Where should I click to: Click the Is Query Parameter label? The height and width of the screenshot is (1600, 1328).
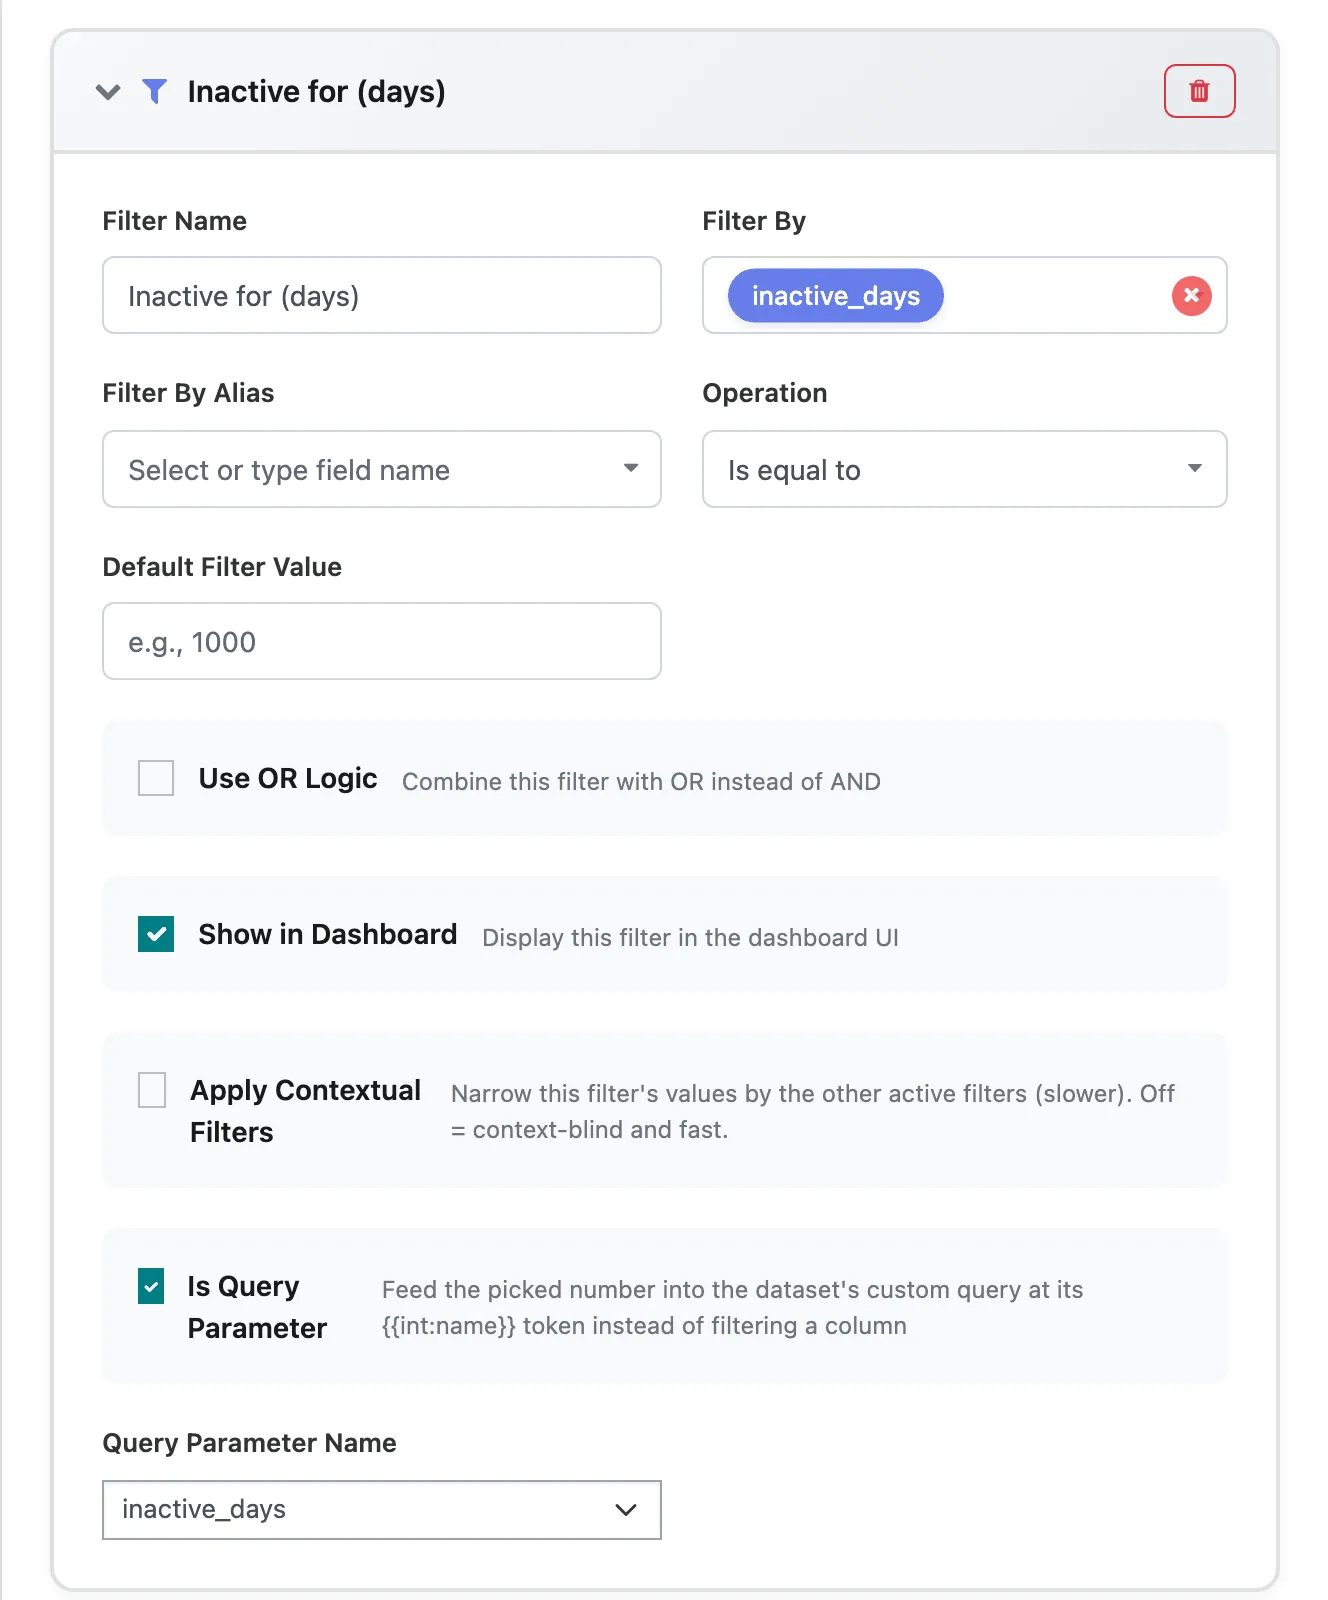(x=257, y=1307)
